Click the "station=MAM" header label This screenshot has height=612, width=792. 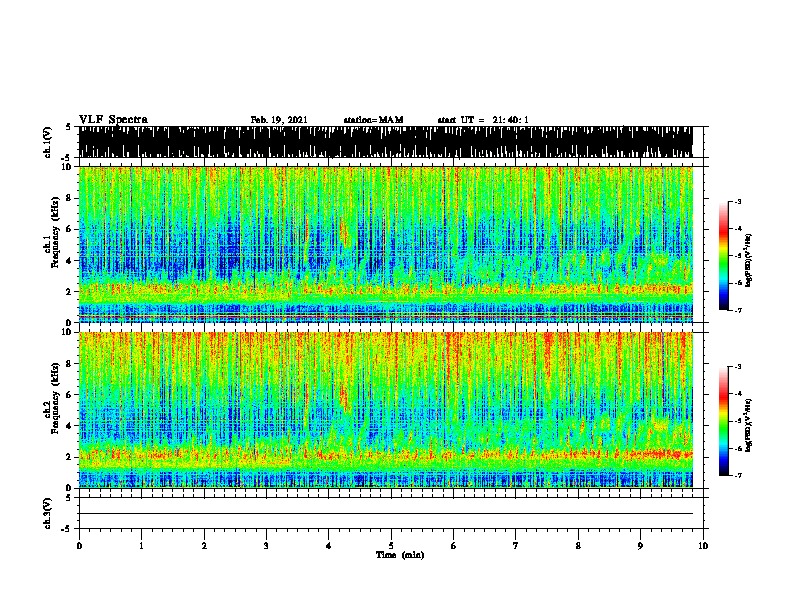click(373, 120)
